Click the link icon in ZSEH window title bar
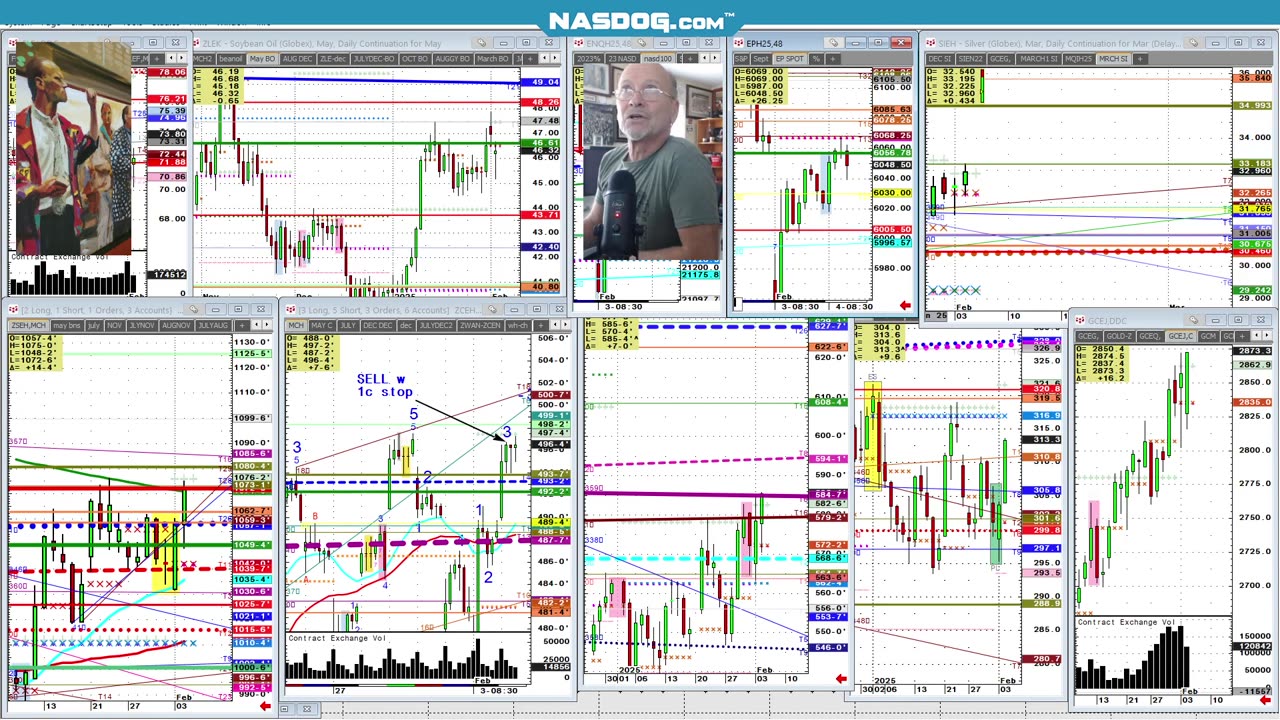The image size is (1280, 720). [x=193, y=309]
